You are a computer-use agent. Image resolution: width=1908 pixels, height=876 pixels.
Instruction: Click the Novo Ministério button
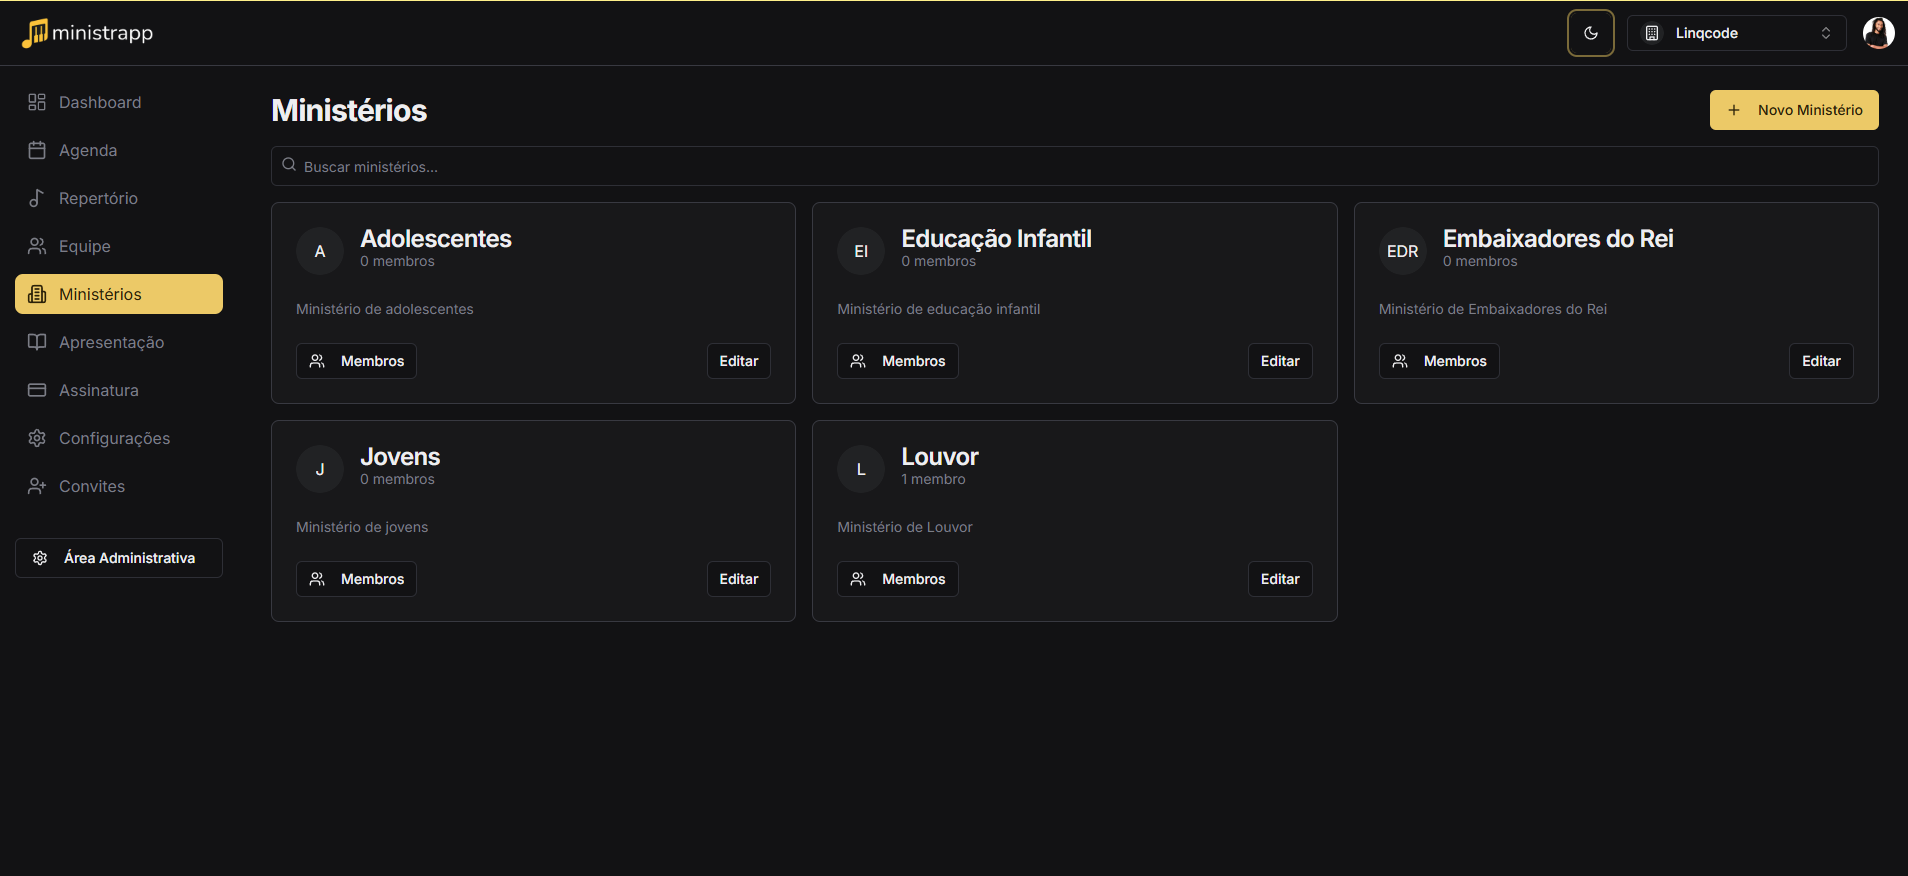1793,110
